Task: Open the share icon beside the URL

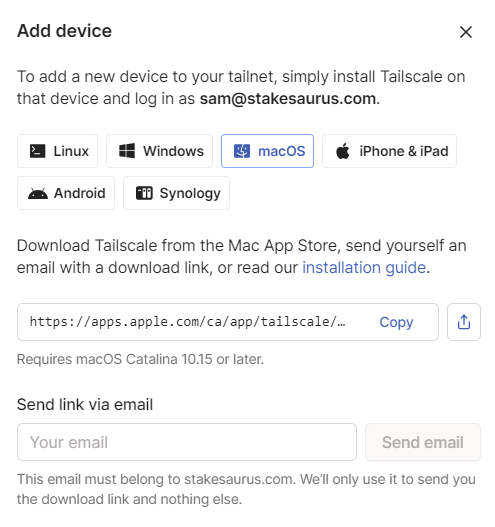Action: pos(464,322)
